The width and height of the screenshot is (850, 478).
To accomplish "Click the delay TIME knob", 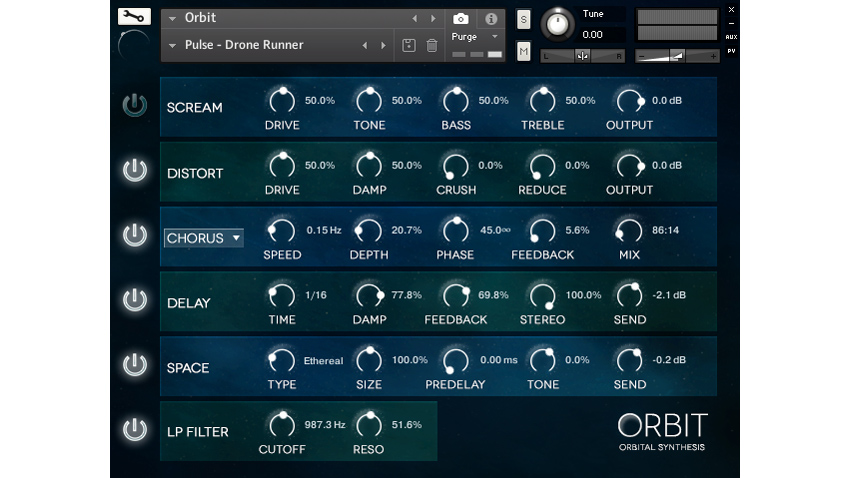I will 282,295.
